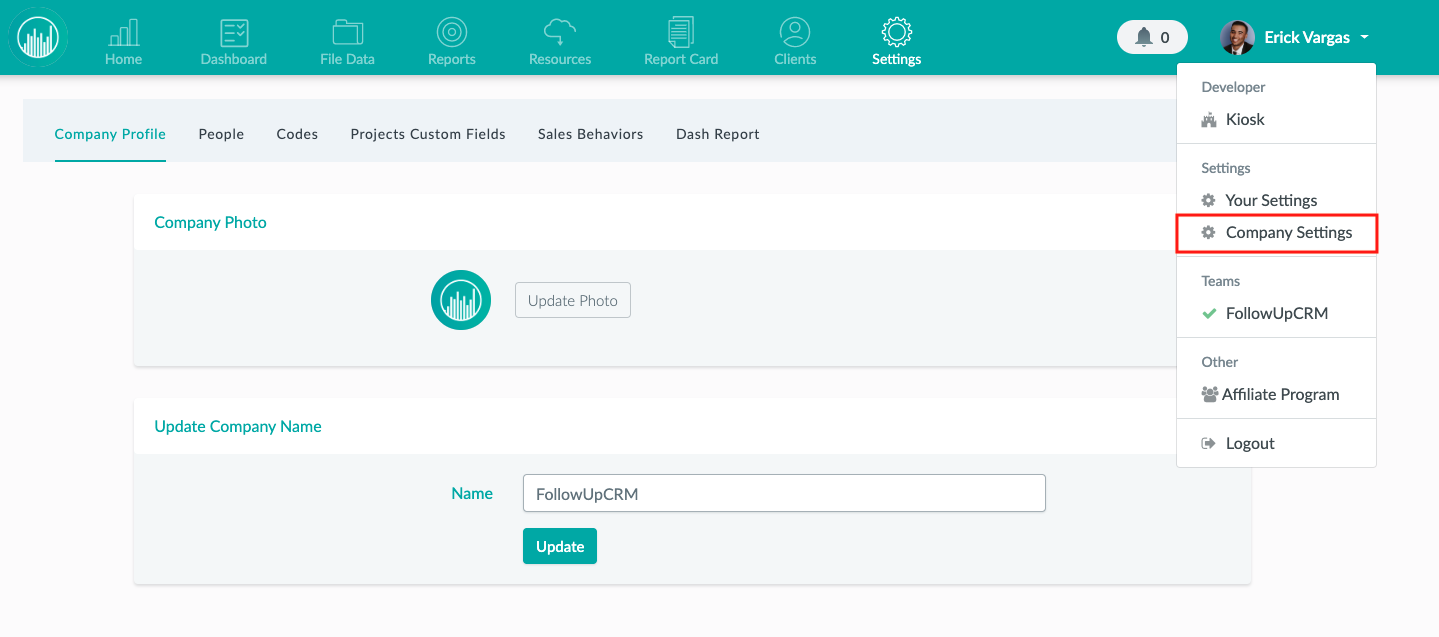This screenshot has width=1439, height=637.
Task: Open the File Data folder icon
Action: 347,33
